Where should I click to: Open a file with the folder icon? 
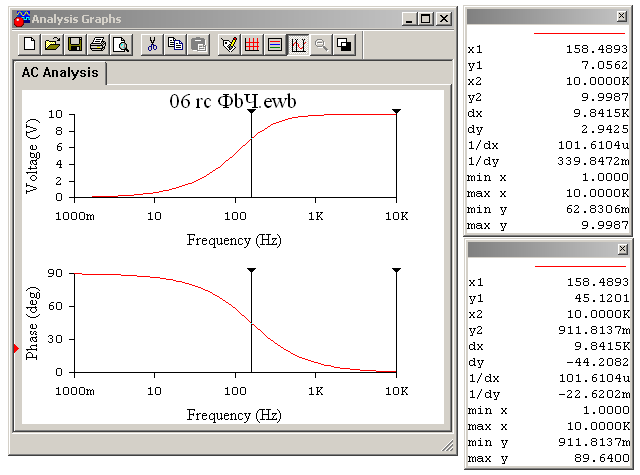(52, 44)
